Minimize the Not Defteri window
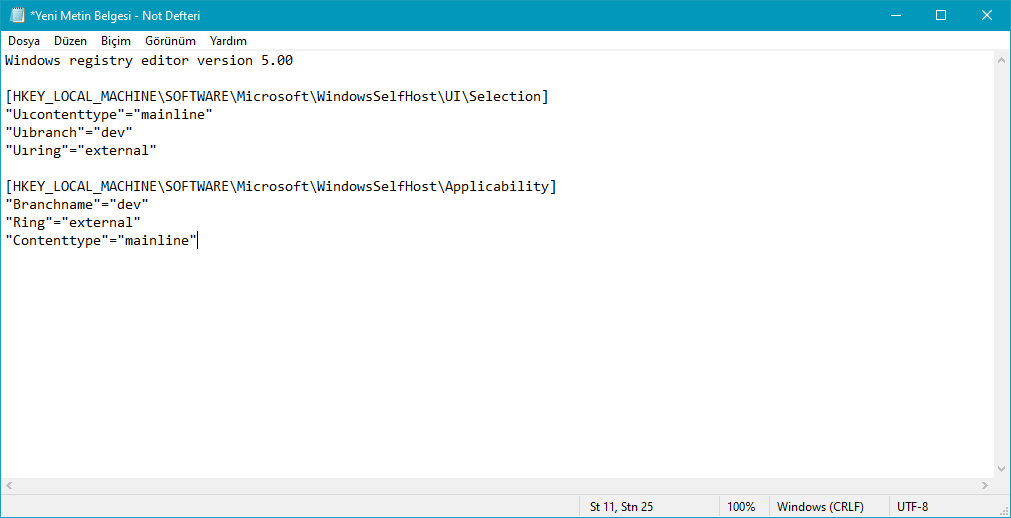 pyautogui.click(x=895, y=15)
